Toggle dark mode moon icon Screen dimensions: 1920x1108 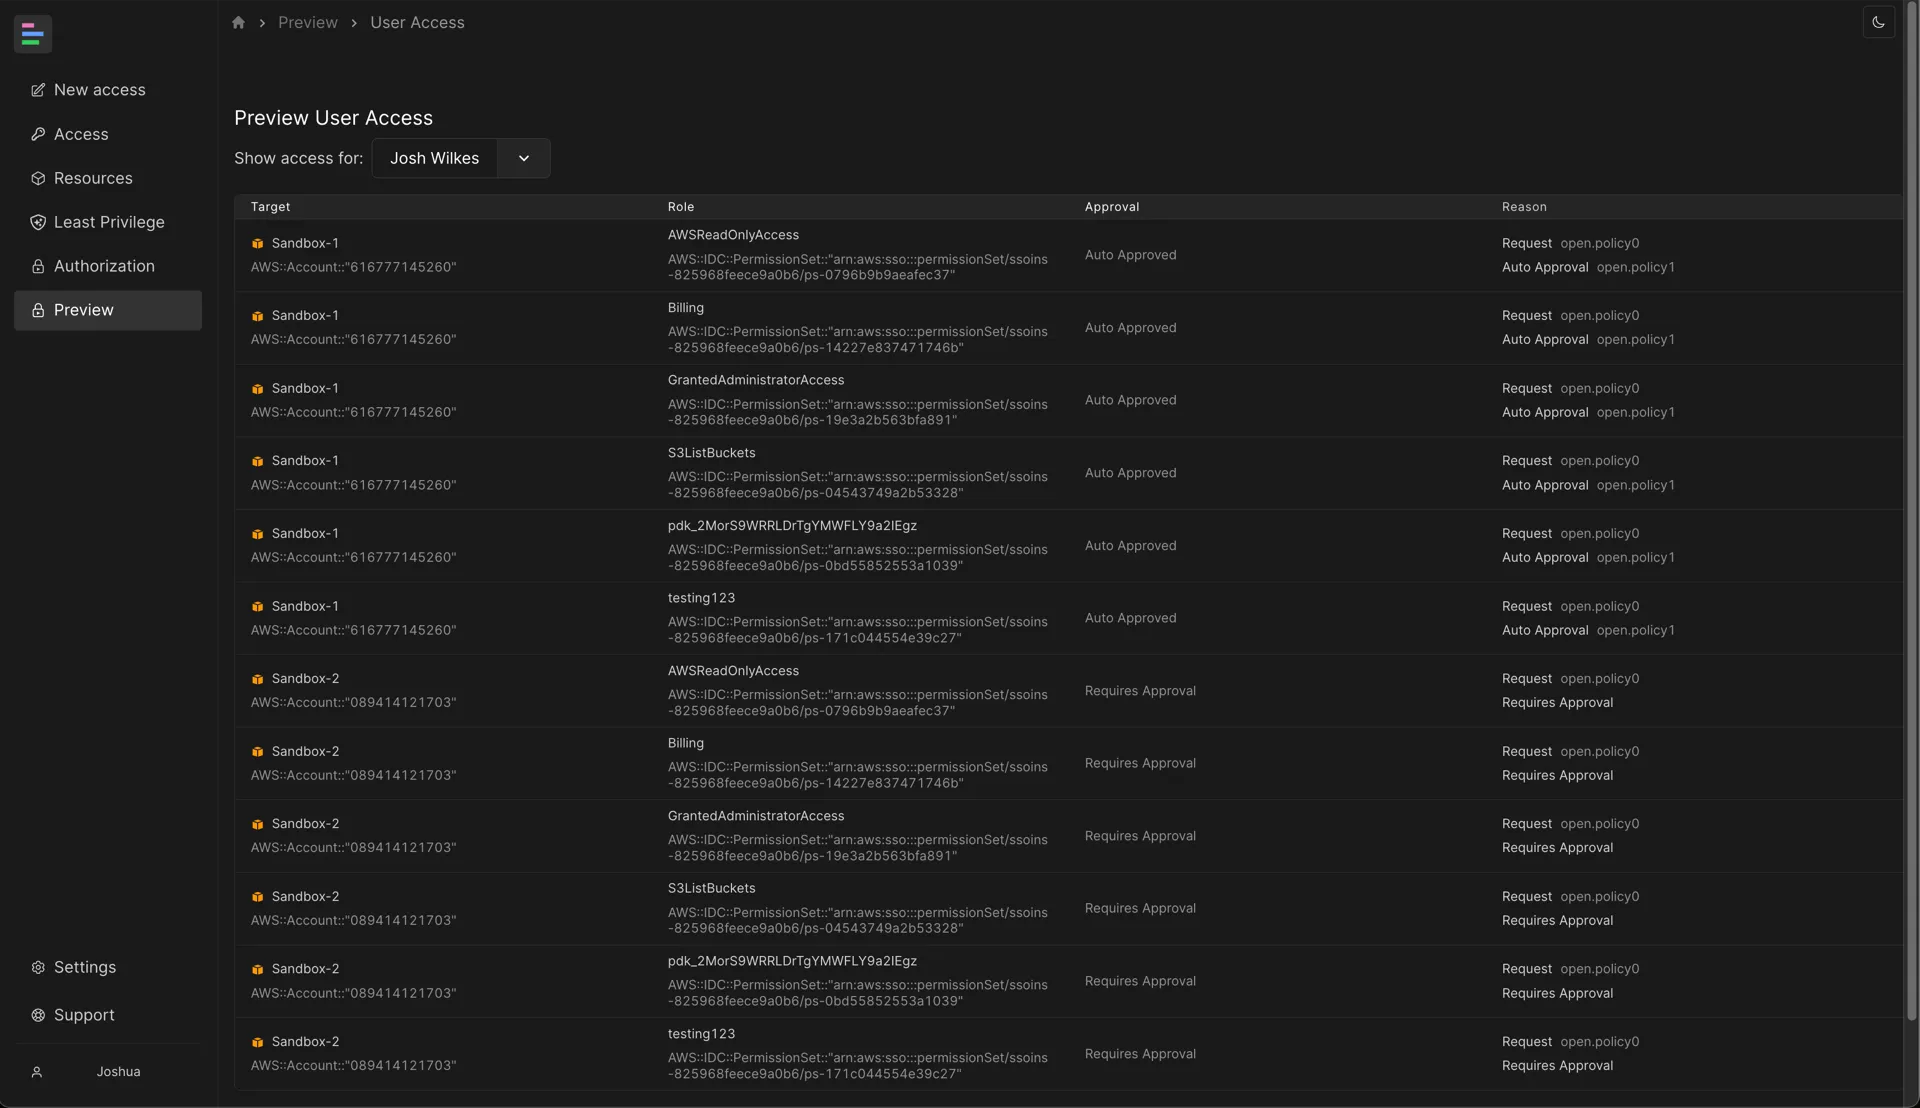tap(1878, 23)
